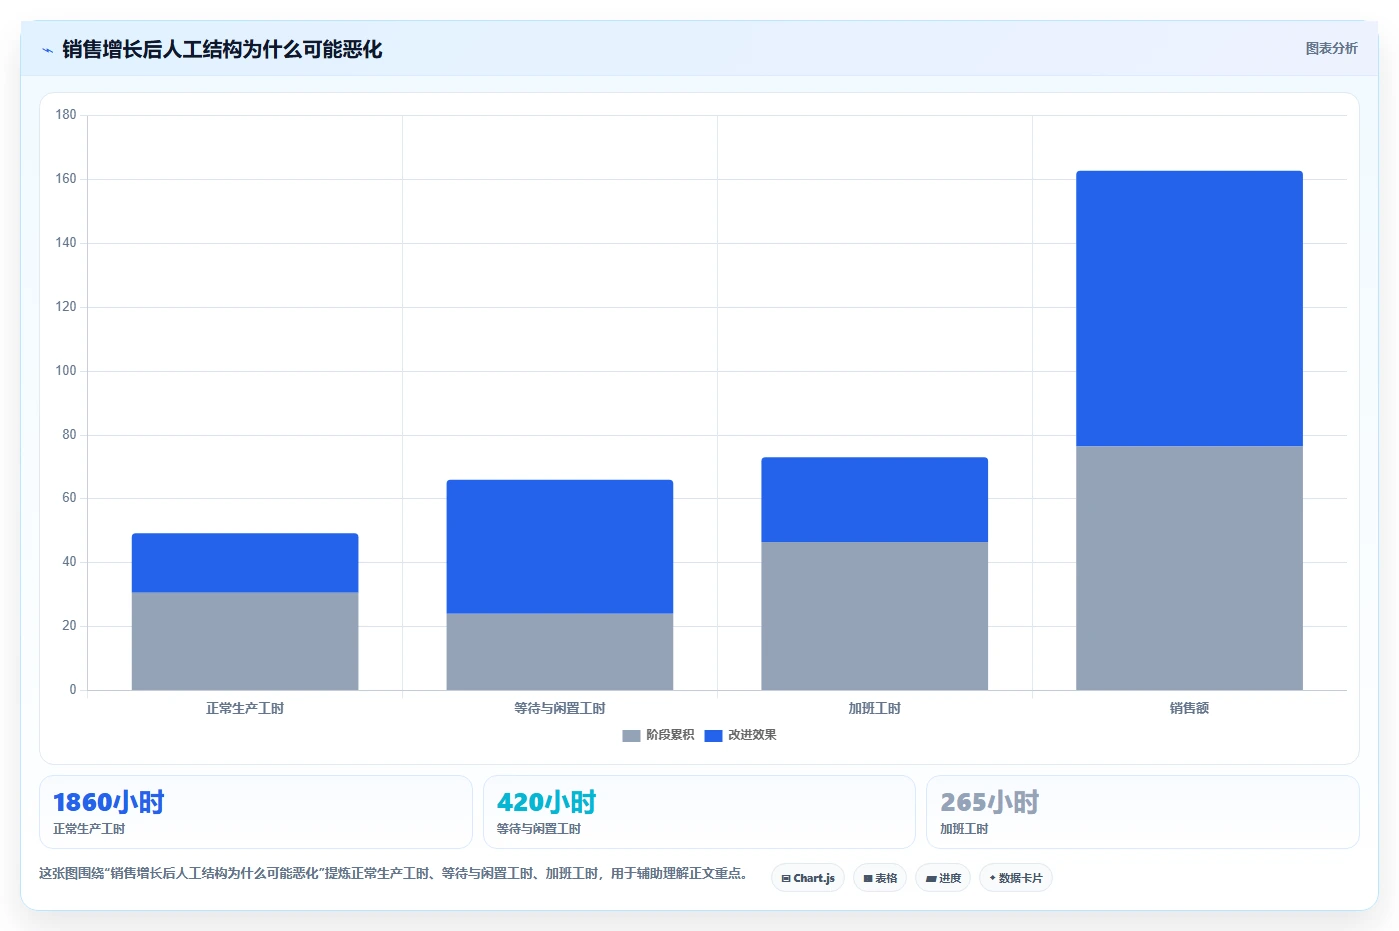The height and width of the screenshot is (931, 1399).
Task: Click the 加班工时 caption under 265小时
Action: (964, 829)
